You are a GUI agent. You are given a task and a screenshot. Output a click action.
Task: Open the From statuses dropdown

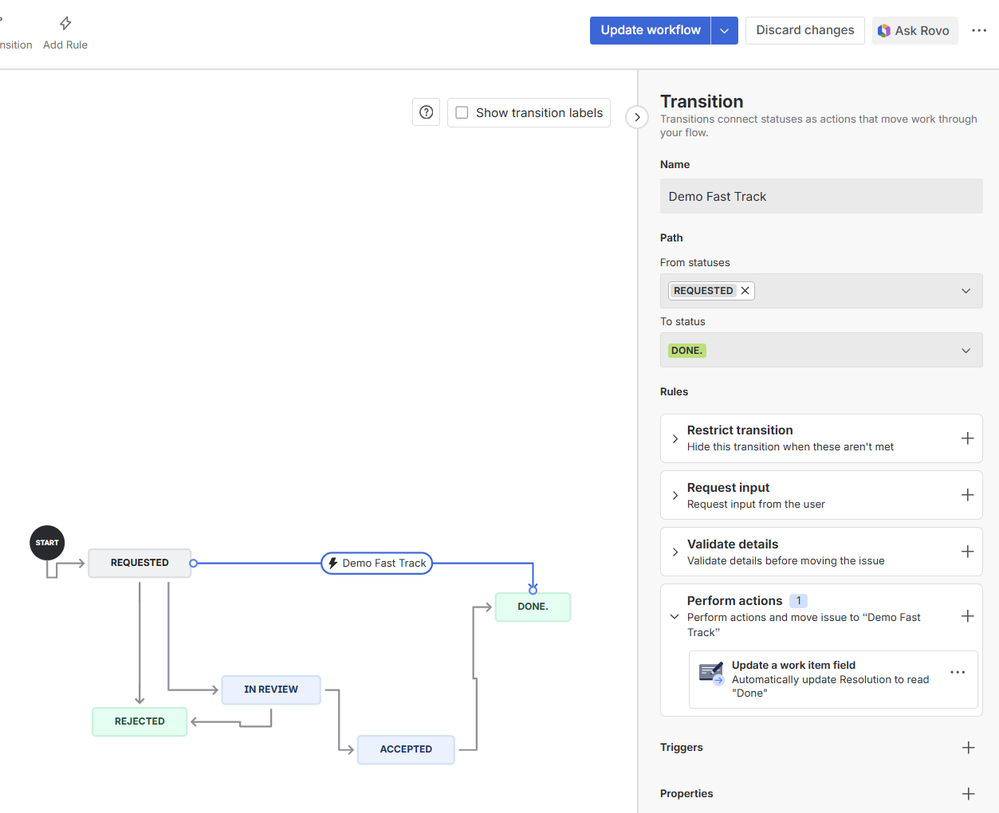965,290
